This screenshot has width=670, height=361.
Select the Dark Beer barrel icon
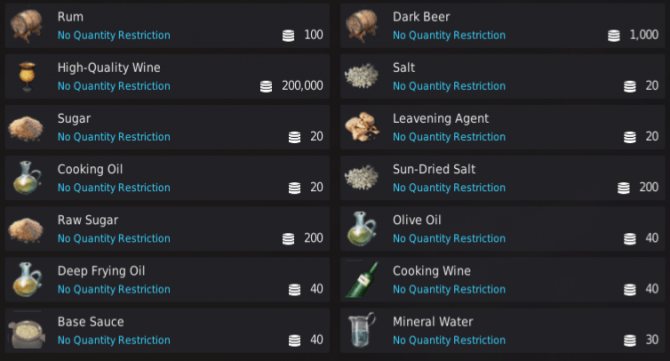(361, 26)
